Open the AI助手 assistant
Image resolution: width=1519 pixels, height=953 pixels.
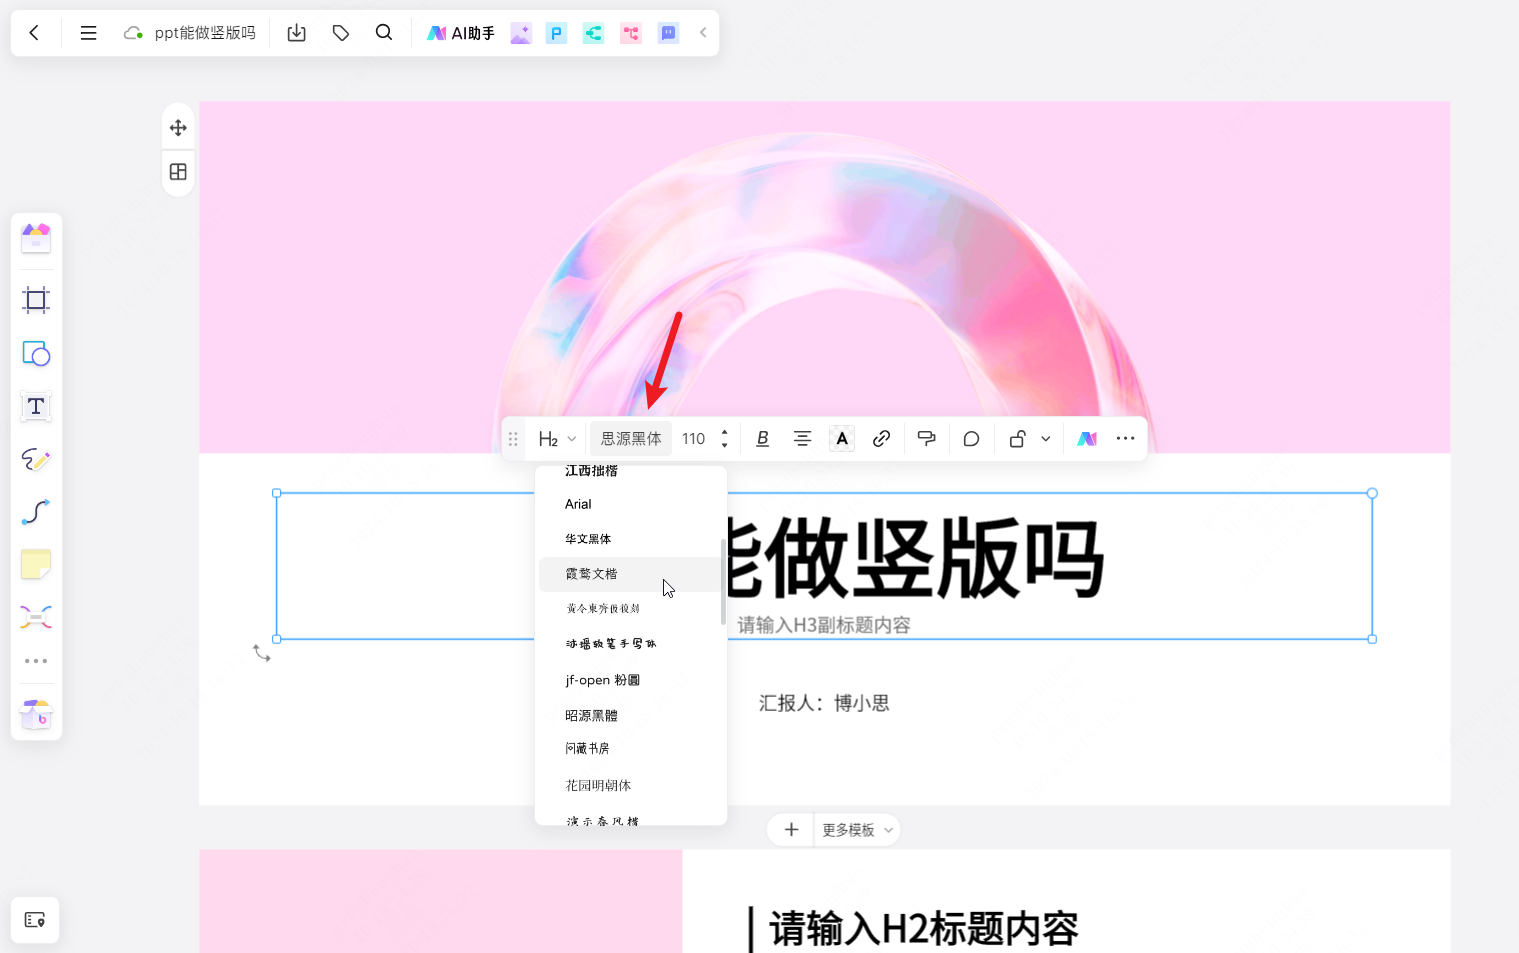point(461,33)
